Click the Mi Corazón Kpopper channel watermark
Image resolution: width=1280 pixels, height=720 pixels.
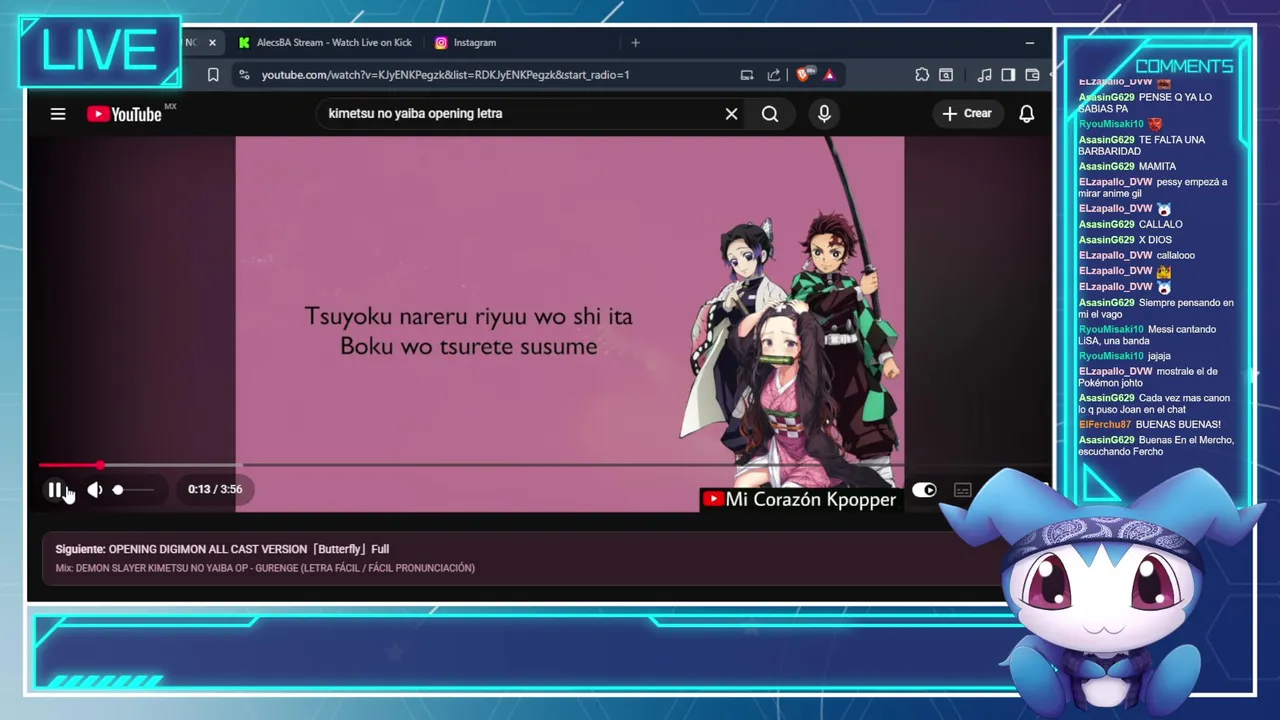(799, 499)
